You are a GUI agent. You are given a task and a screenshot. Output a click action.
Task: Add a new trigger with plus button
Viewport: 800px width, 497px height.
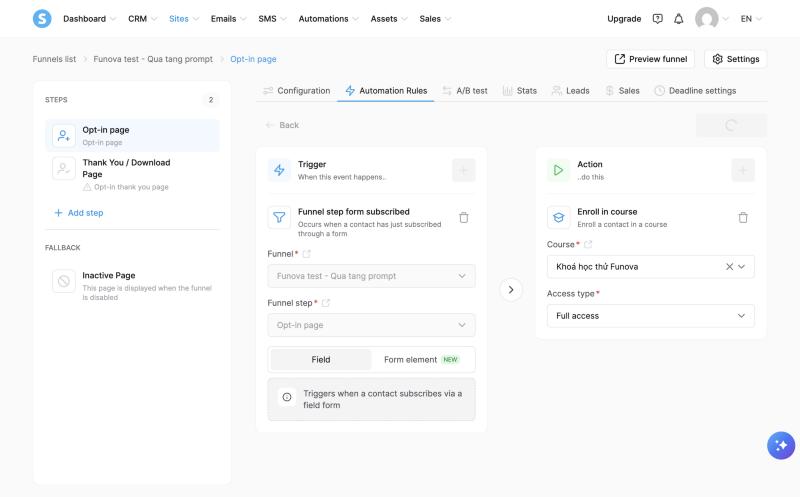coord(463,170)
